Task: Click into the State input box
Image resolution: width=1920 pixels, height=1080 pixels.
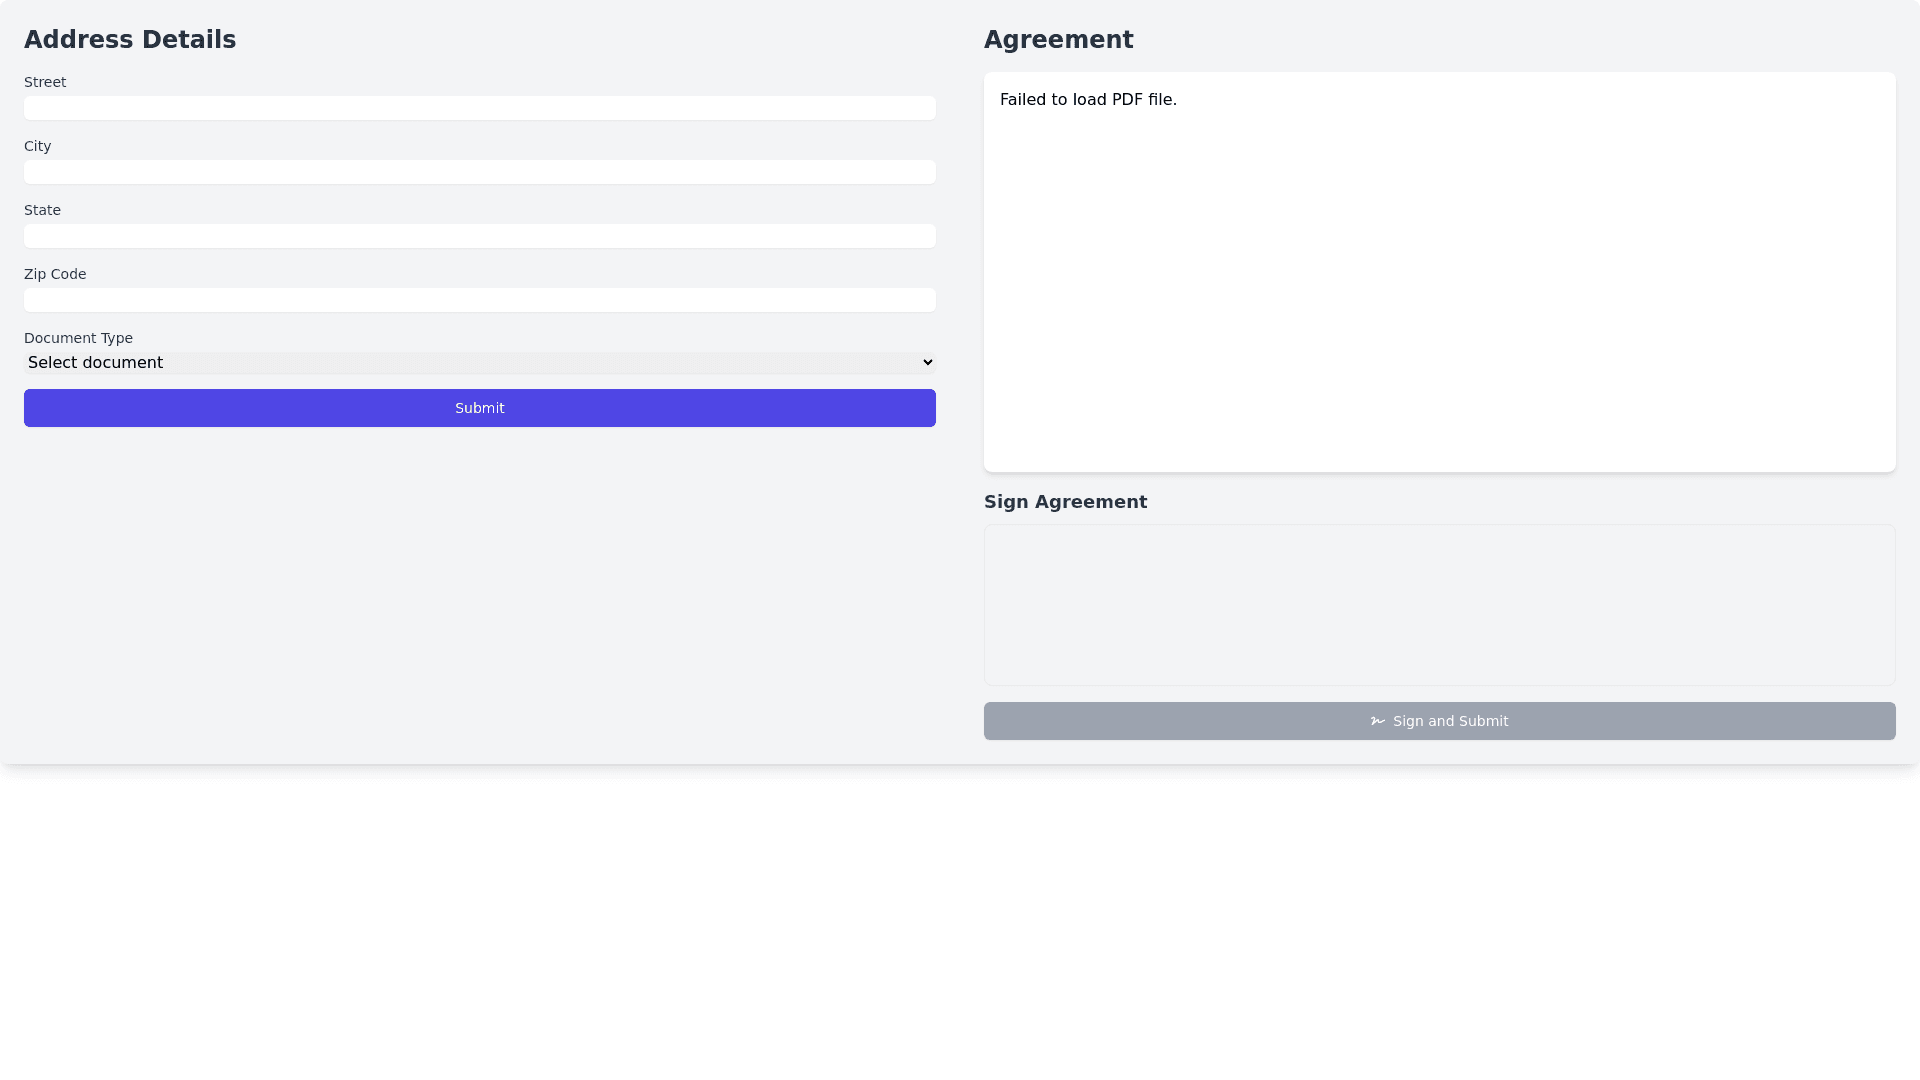Action: pos(480,236)
